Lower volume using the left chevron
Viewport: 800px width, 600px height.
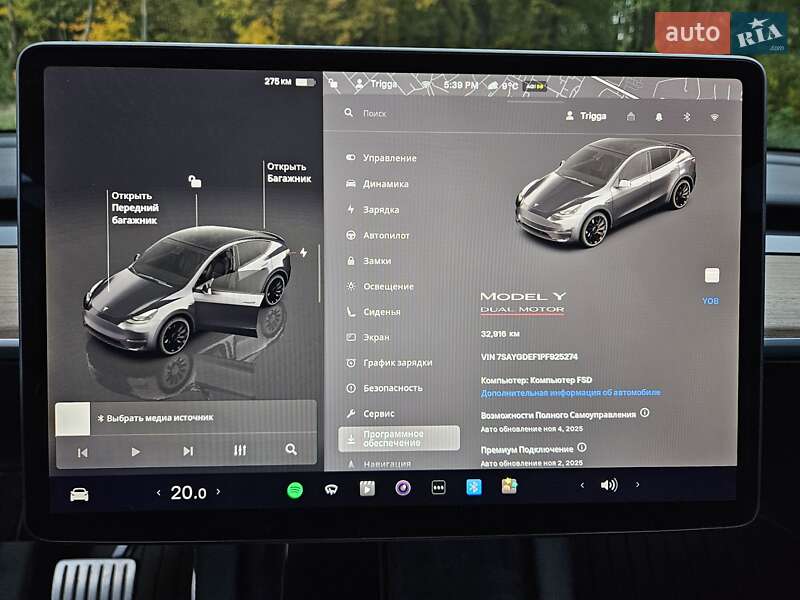click(x=582, y=485)
